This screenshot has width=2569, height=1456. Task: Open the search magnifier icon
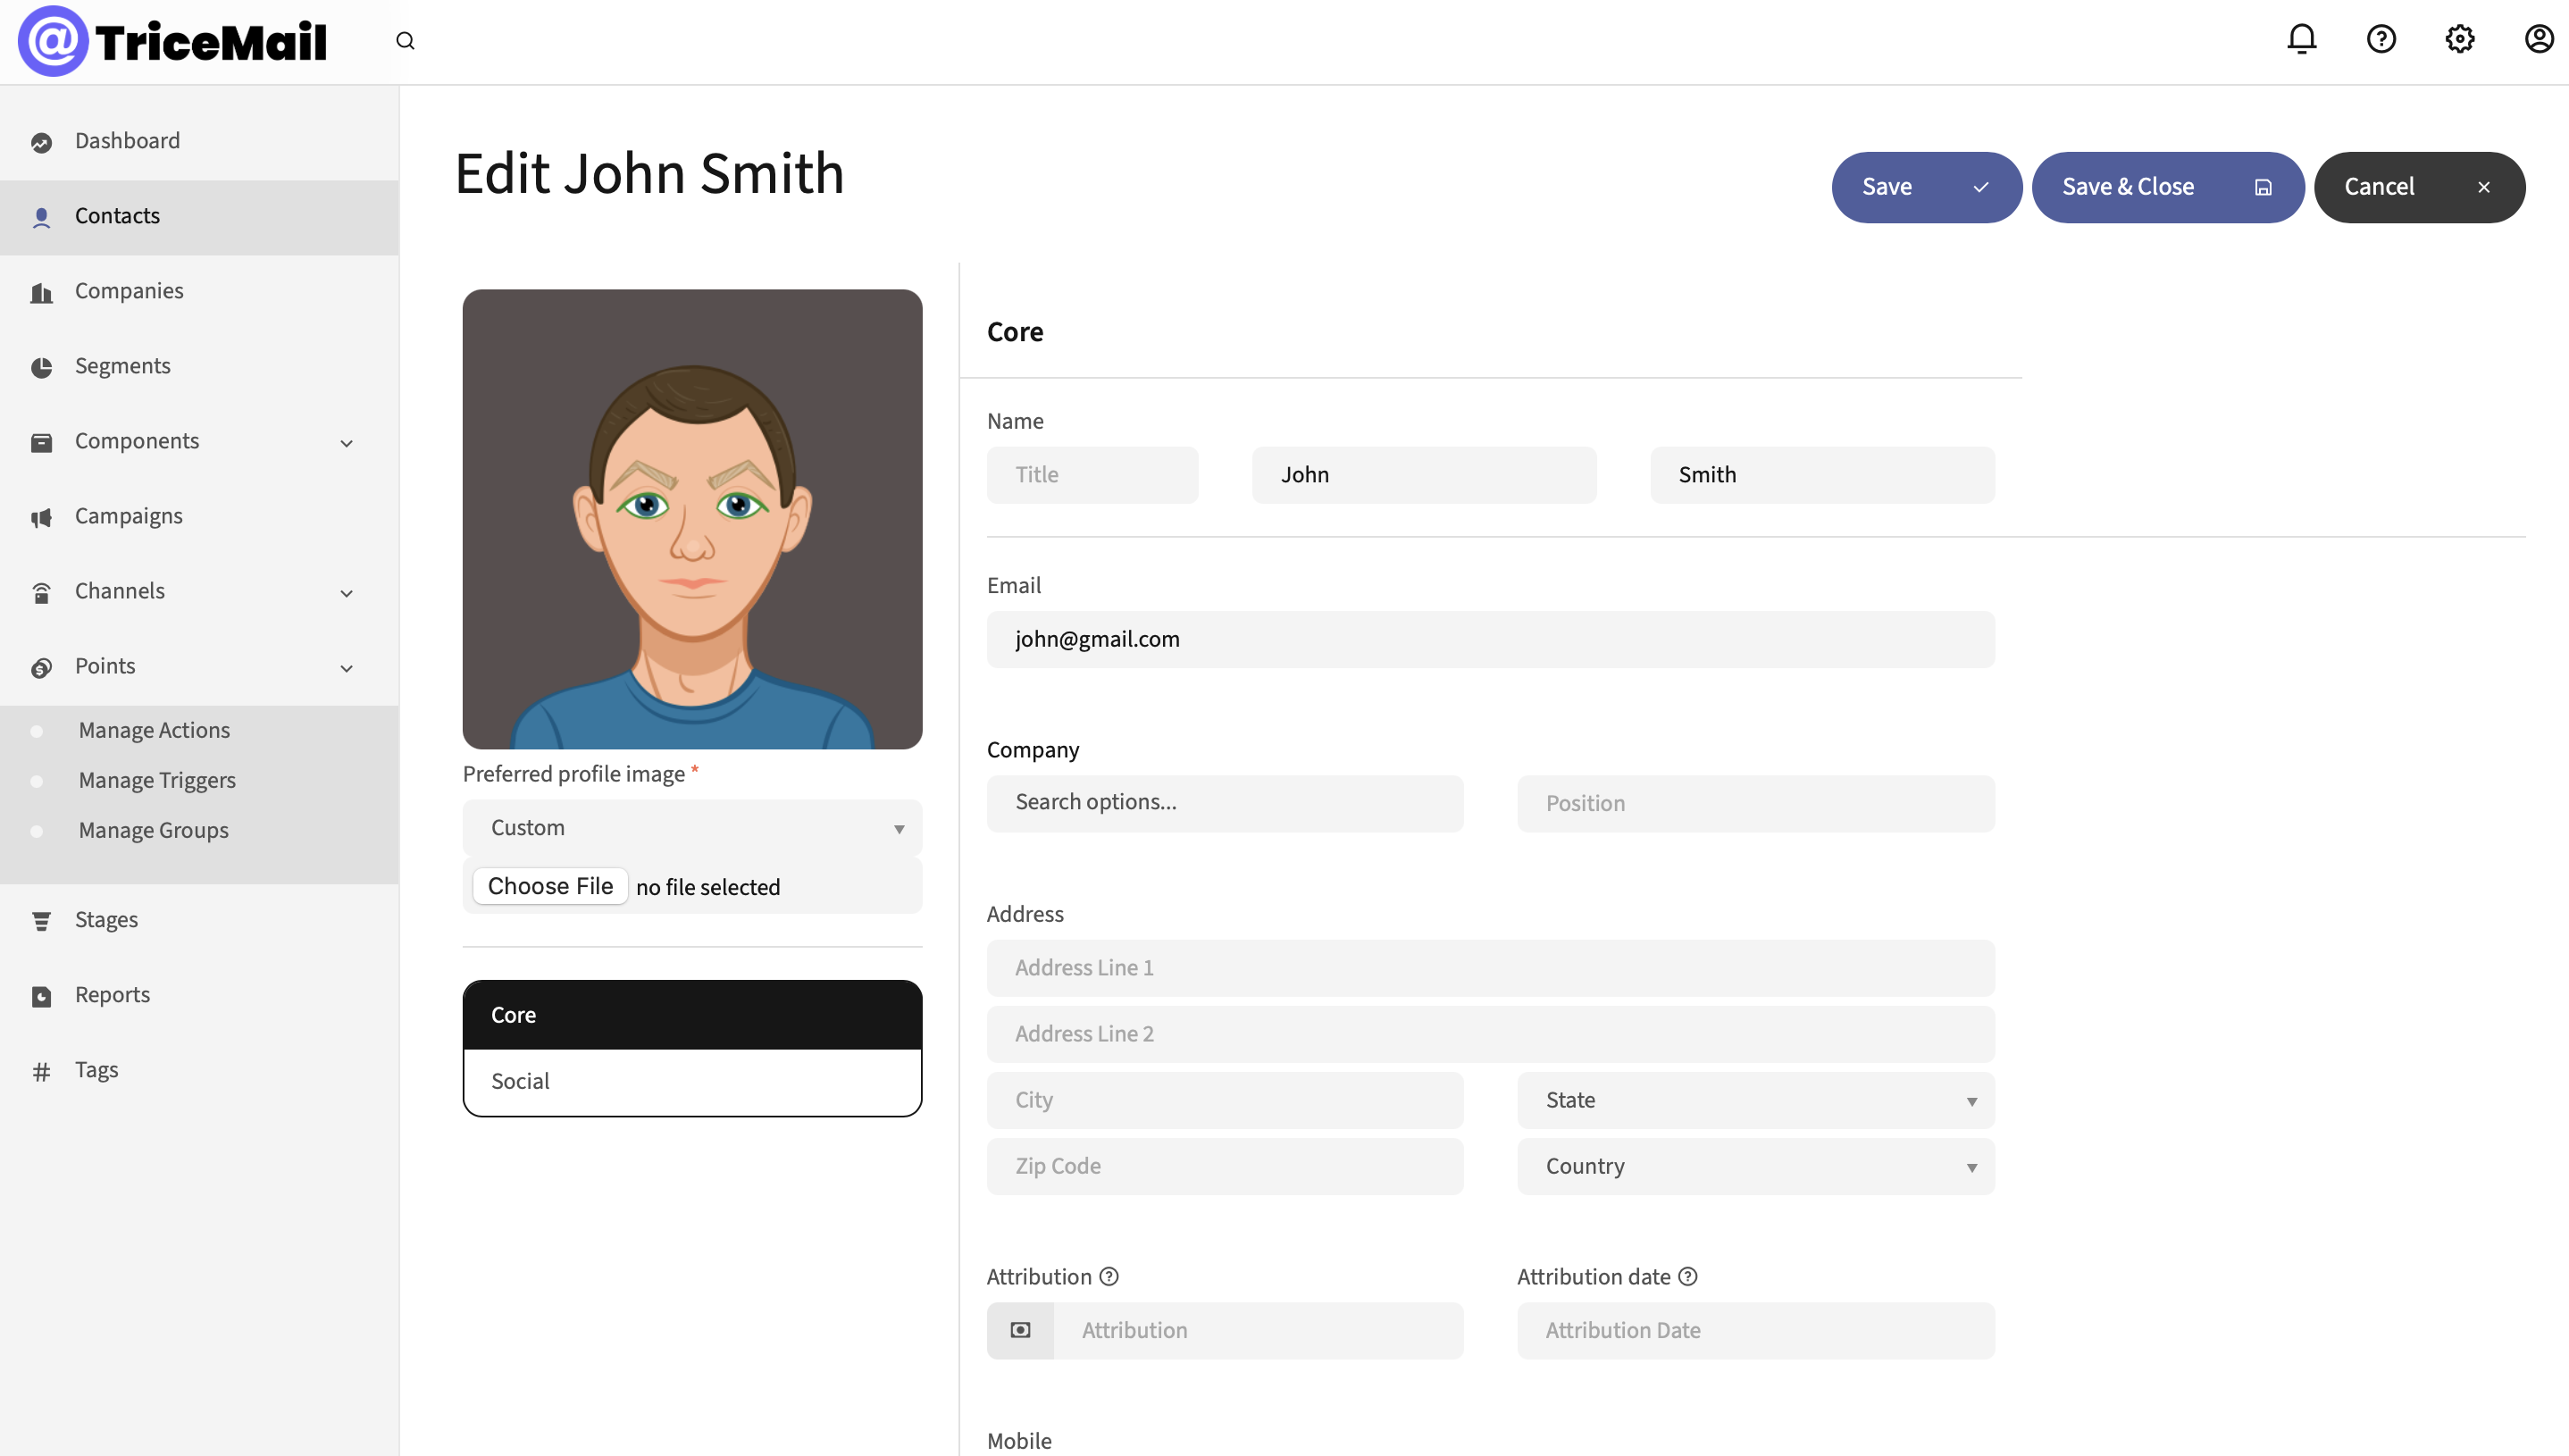(x=405, y=41)
